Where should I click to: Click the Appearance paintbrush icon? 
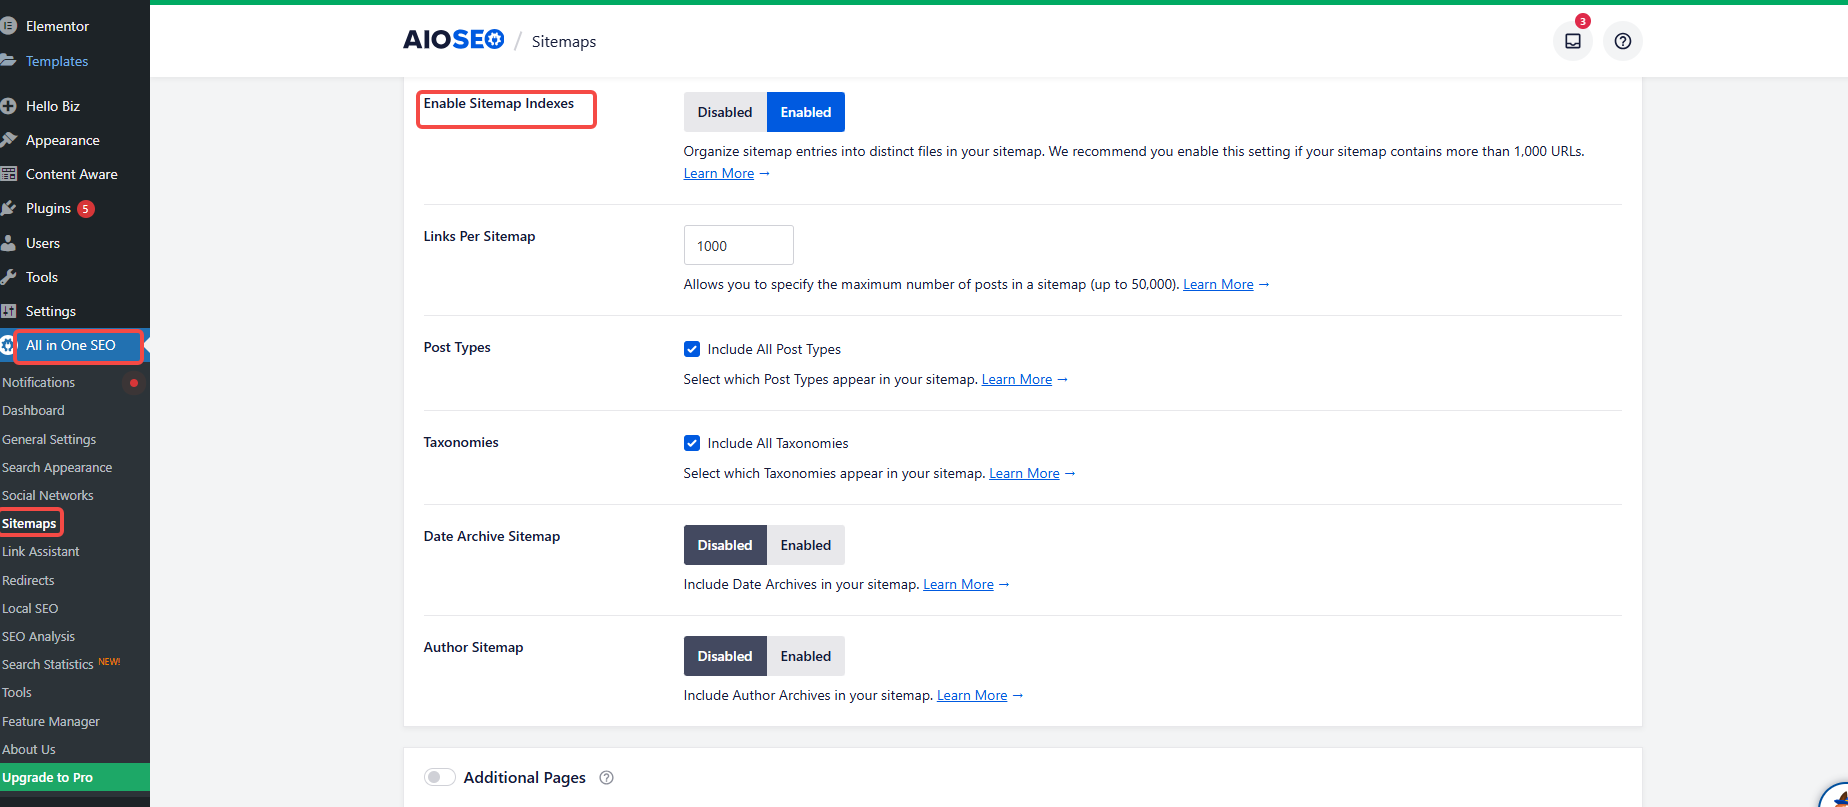pos(9,140)
